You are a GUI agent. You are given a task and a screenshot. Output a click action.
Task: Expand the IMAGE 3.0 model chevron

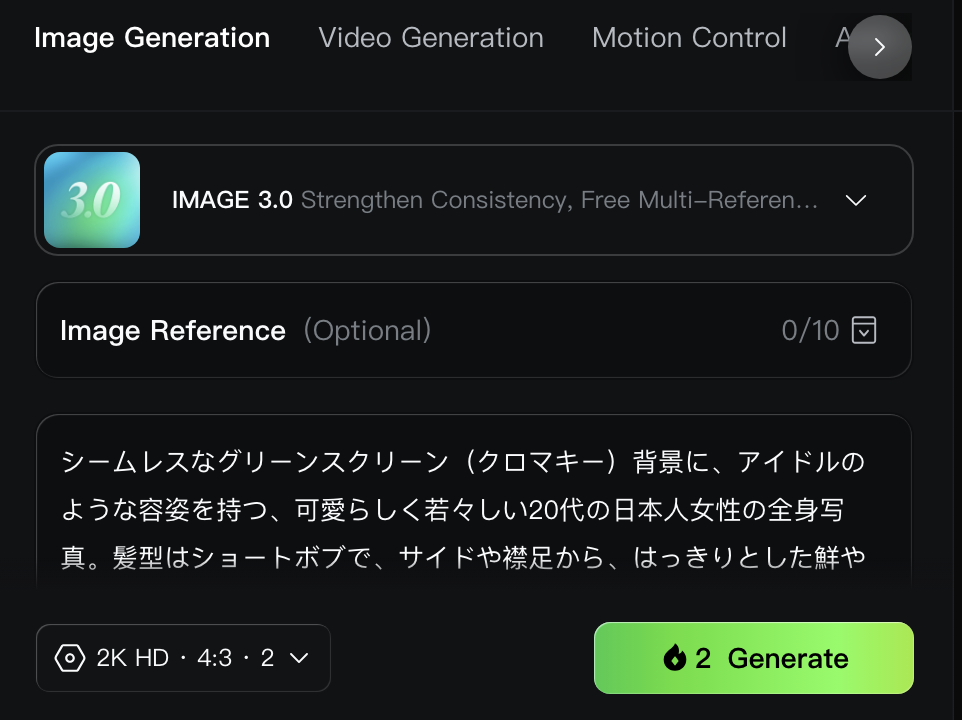(x=856, y=200)
